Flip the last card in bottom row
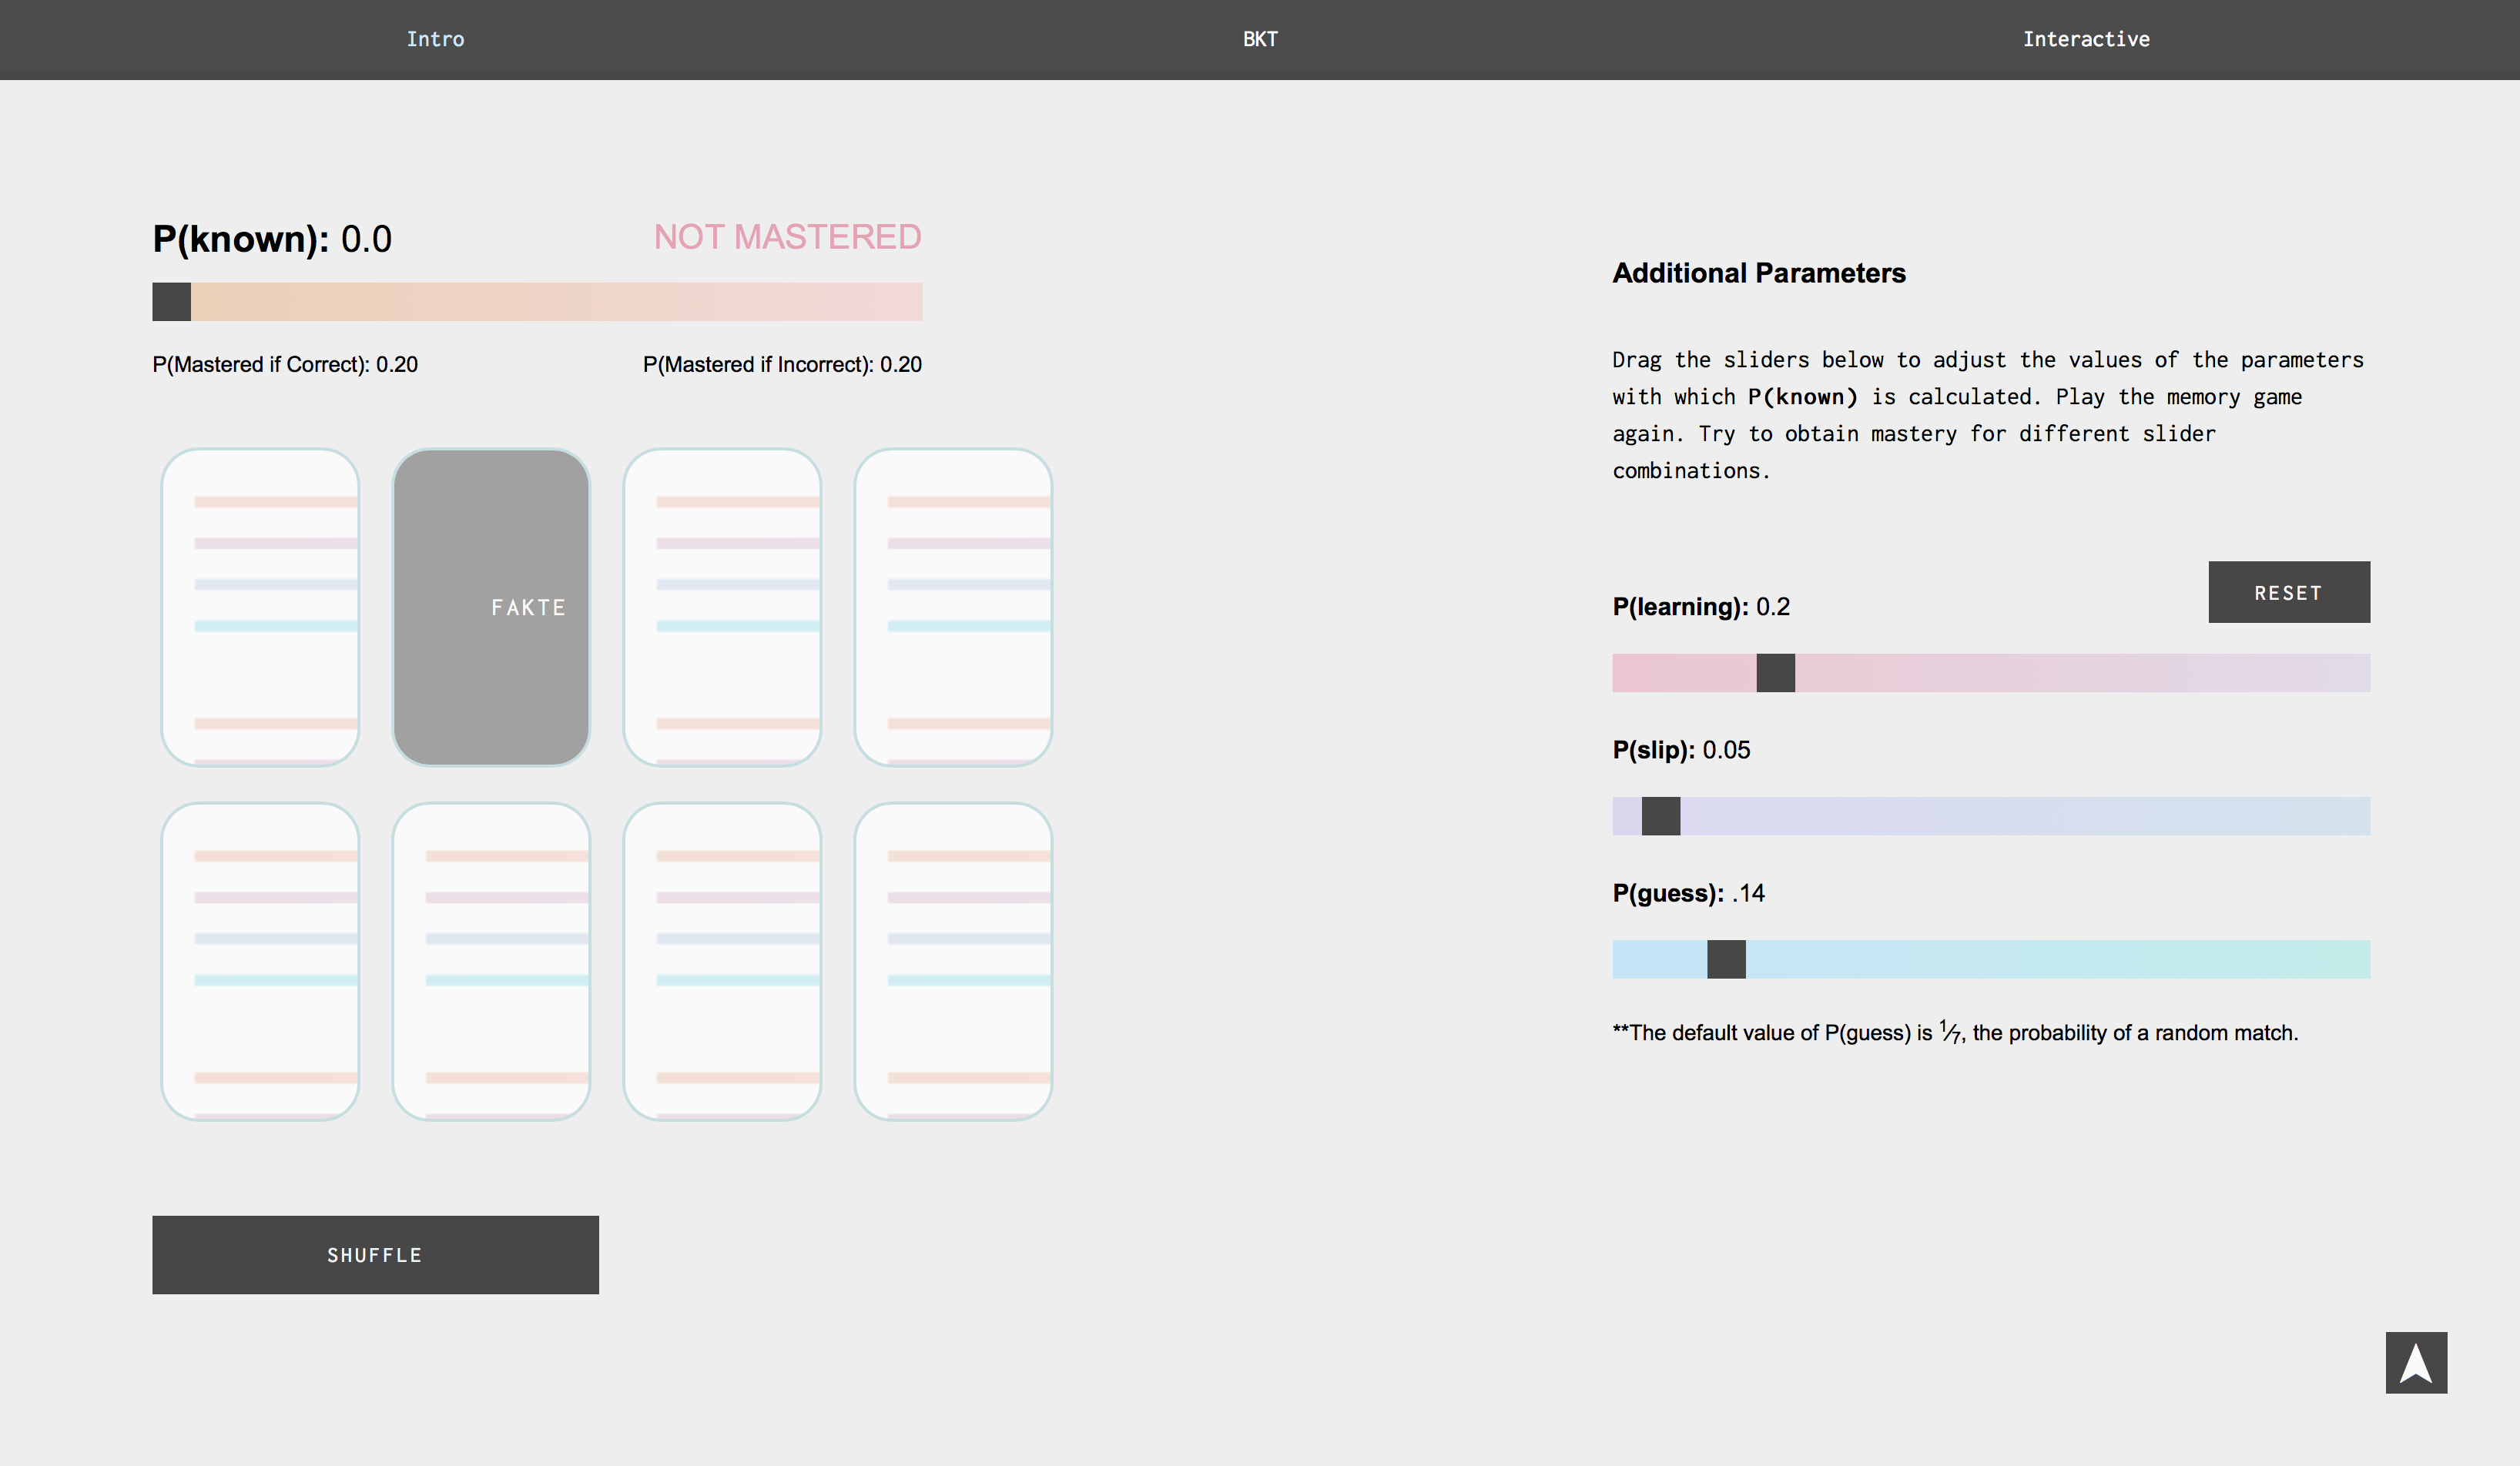 pyautogui.click(x=953, y=961)
